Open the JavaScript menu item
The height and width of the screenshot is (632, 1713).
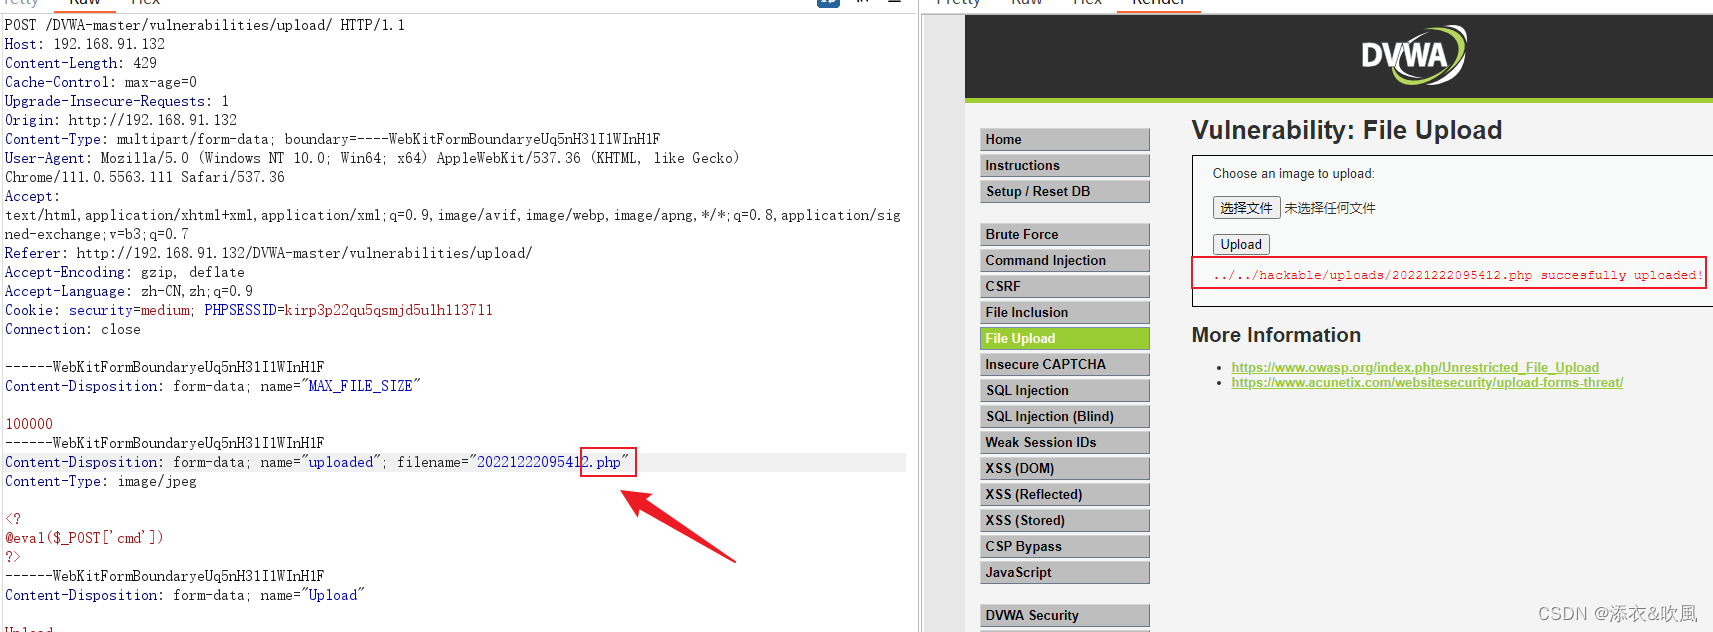pyautogui.click(x=1065, y=572)
